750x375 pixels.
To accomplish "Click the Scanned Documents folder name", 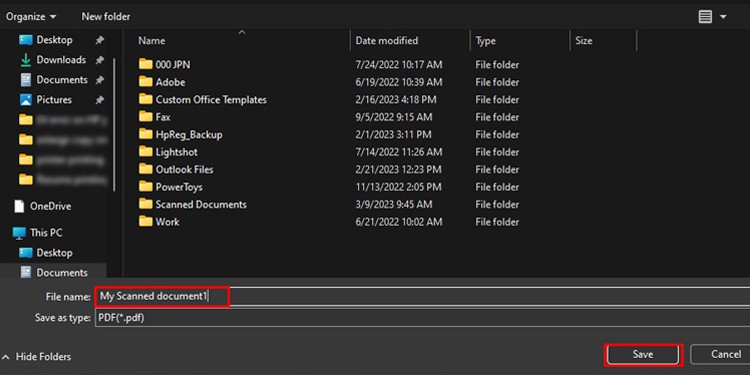I will click(x=201, y=205).
